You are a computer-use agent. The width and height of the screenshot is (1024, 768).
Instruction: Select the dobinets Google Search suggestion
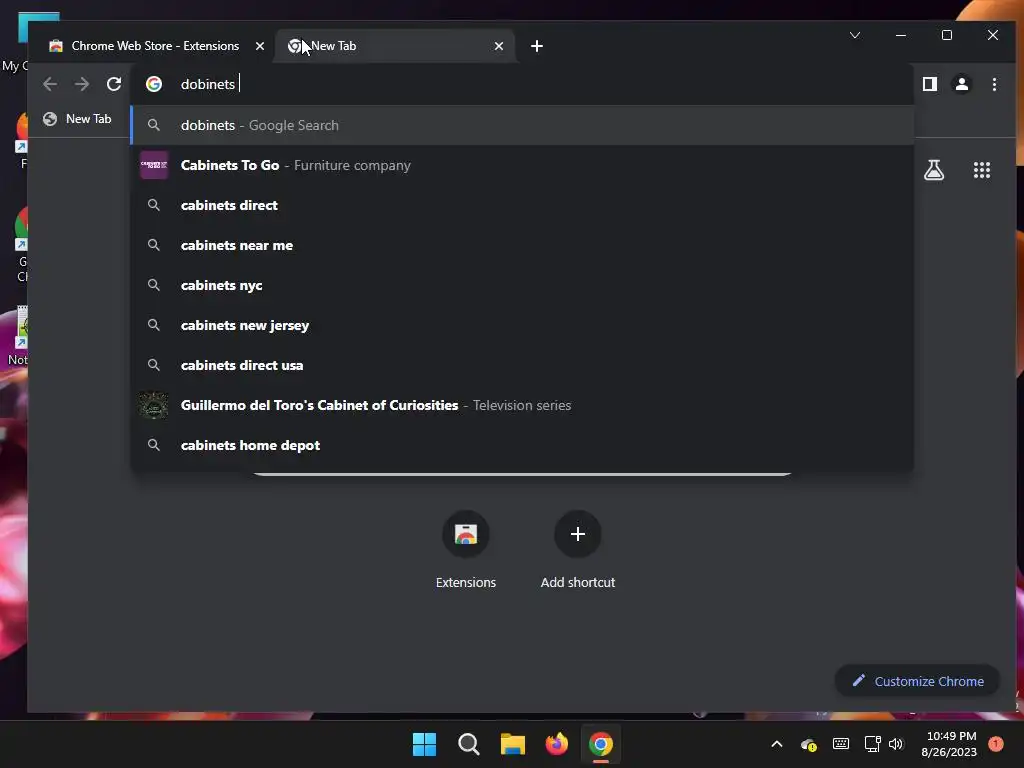pyautogui.click(x=522, y=125)
